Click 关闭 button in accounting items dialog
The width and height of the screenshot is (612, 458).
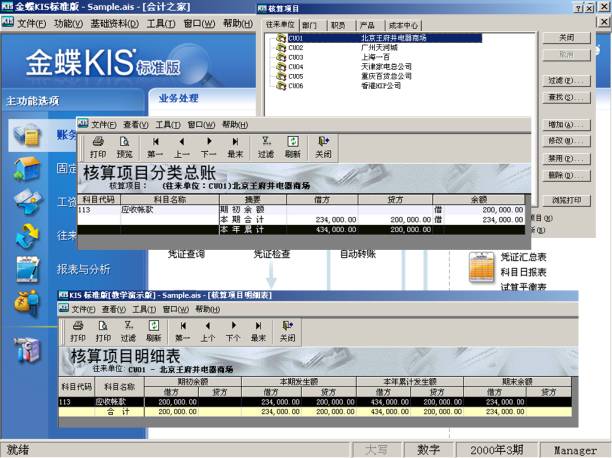tap(566, 38)
